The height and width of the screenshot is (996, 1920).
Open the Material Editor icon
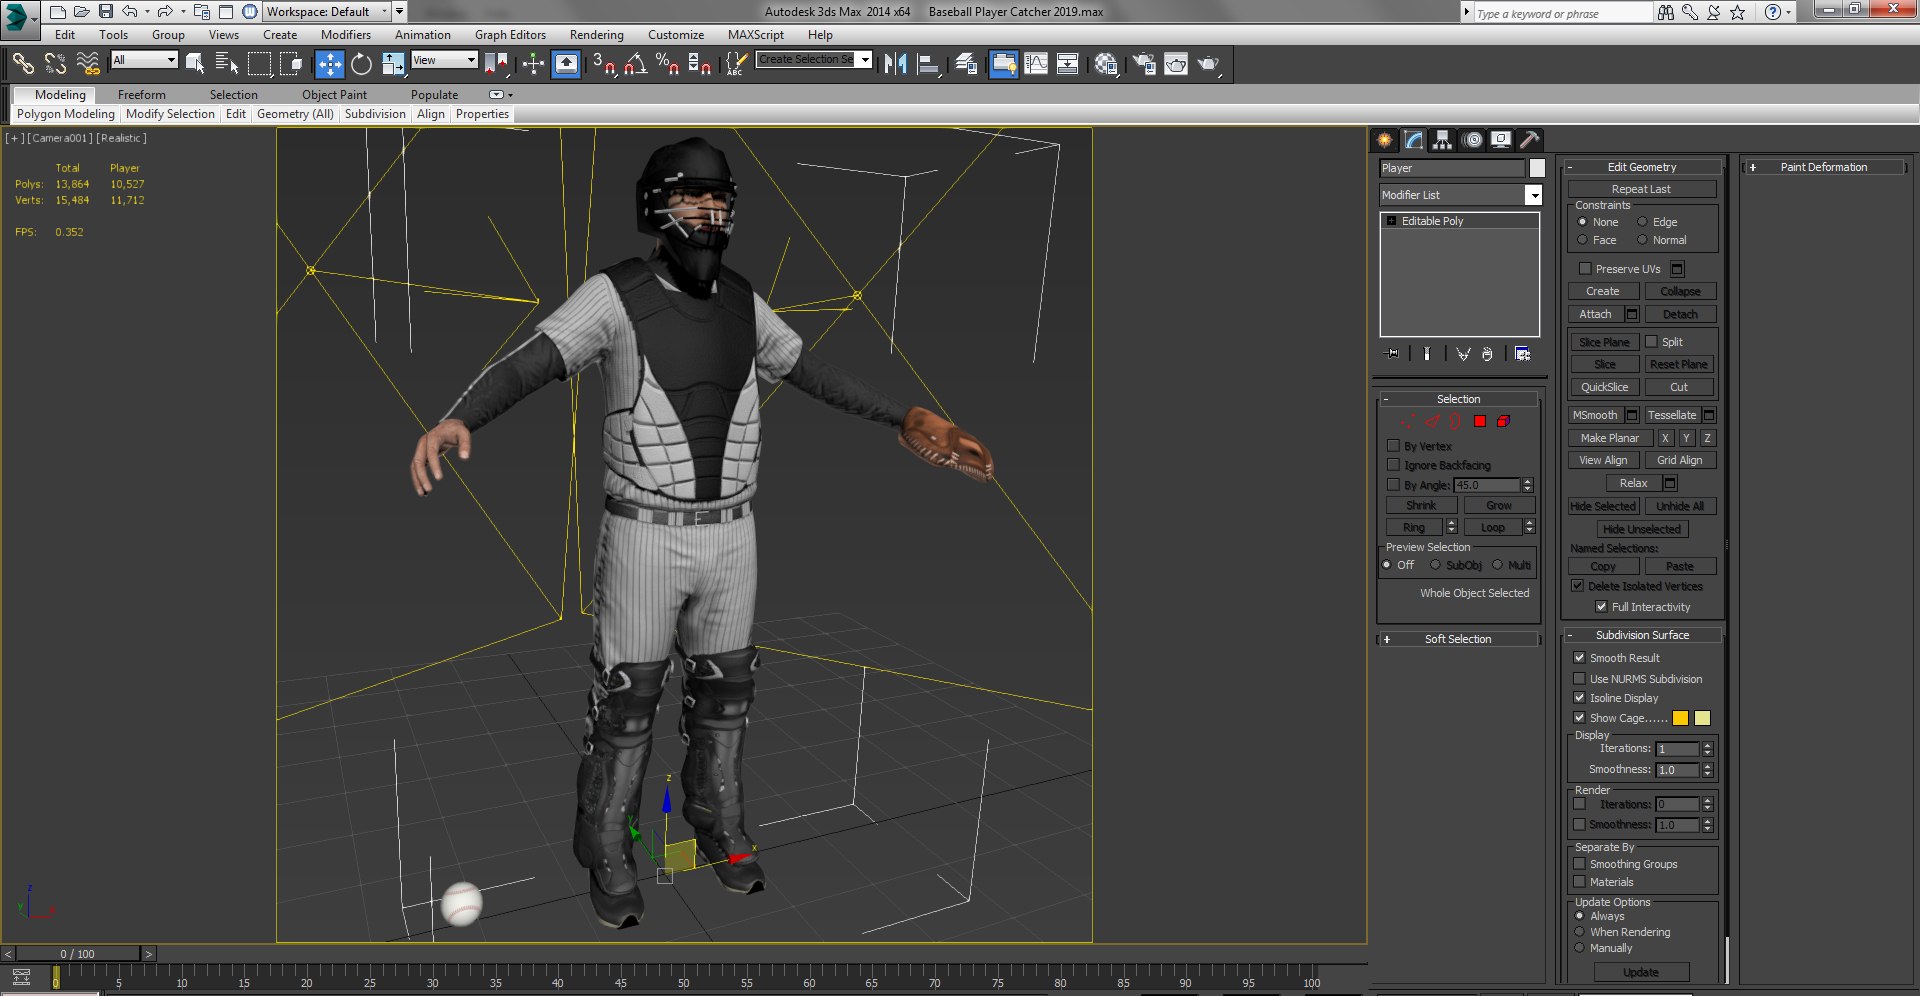[x=1105, y=64]
